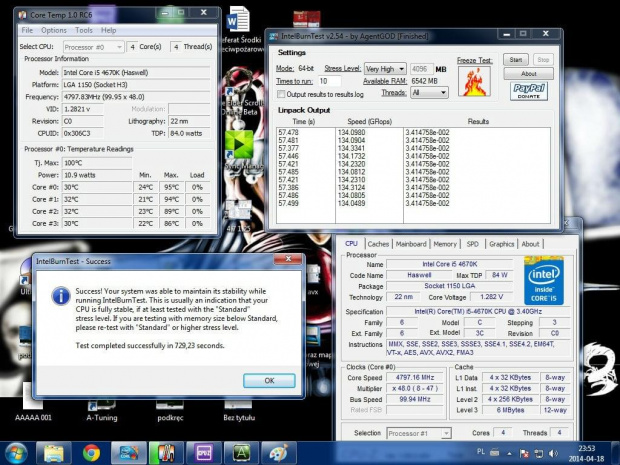
Task: Switch to Graphics tab in CPU-Z
Action: click(x=501, y=244)
